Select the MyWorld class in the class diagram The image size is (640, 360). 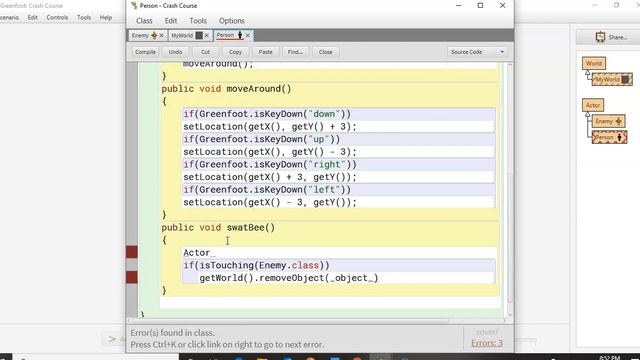tap(612, 80)
